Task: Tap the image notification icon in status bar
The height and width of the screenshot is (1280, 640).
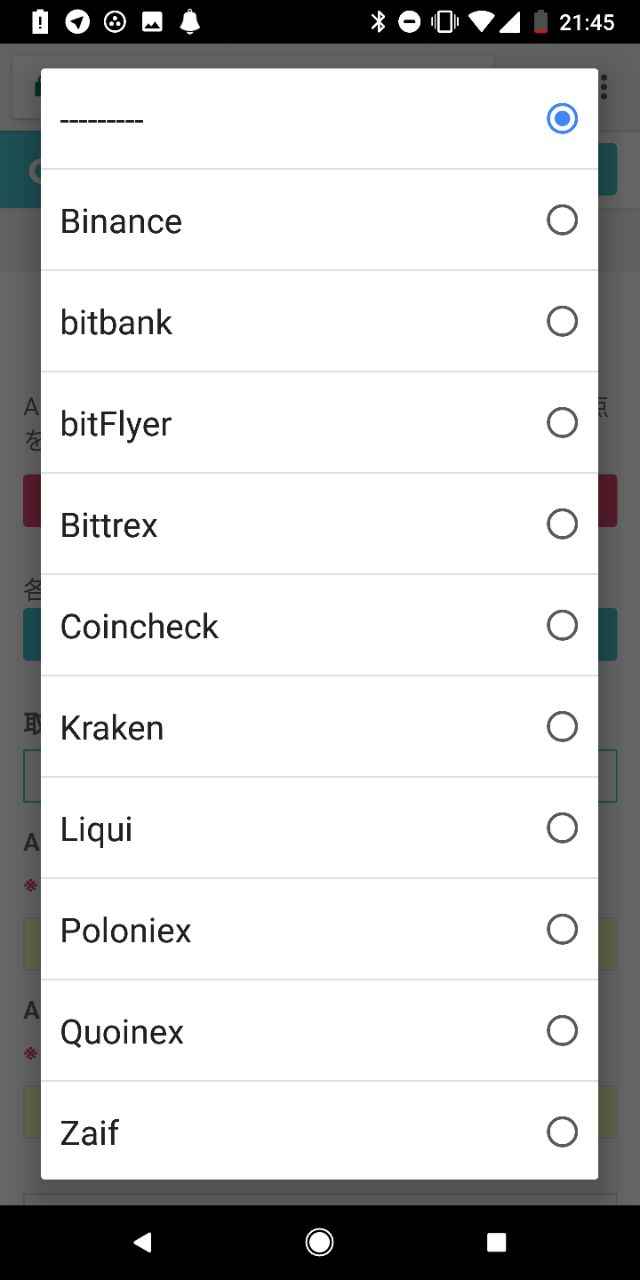Action: (x=152, y=22)
